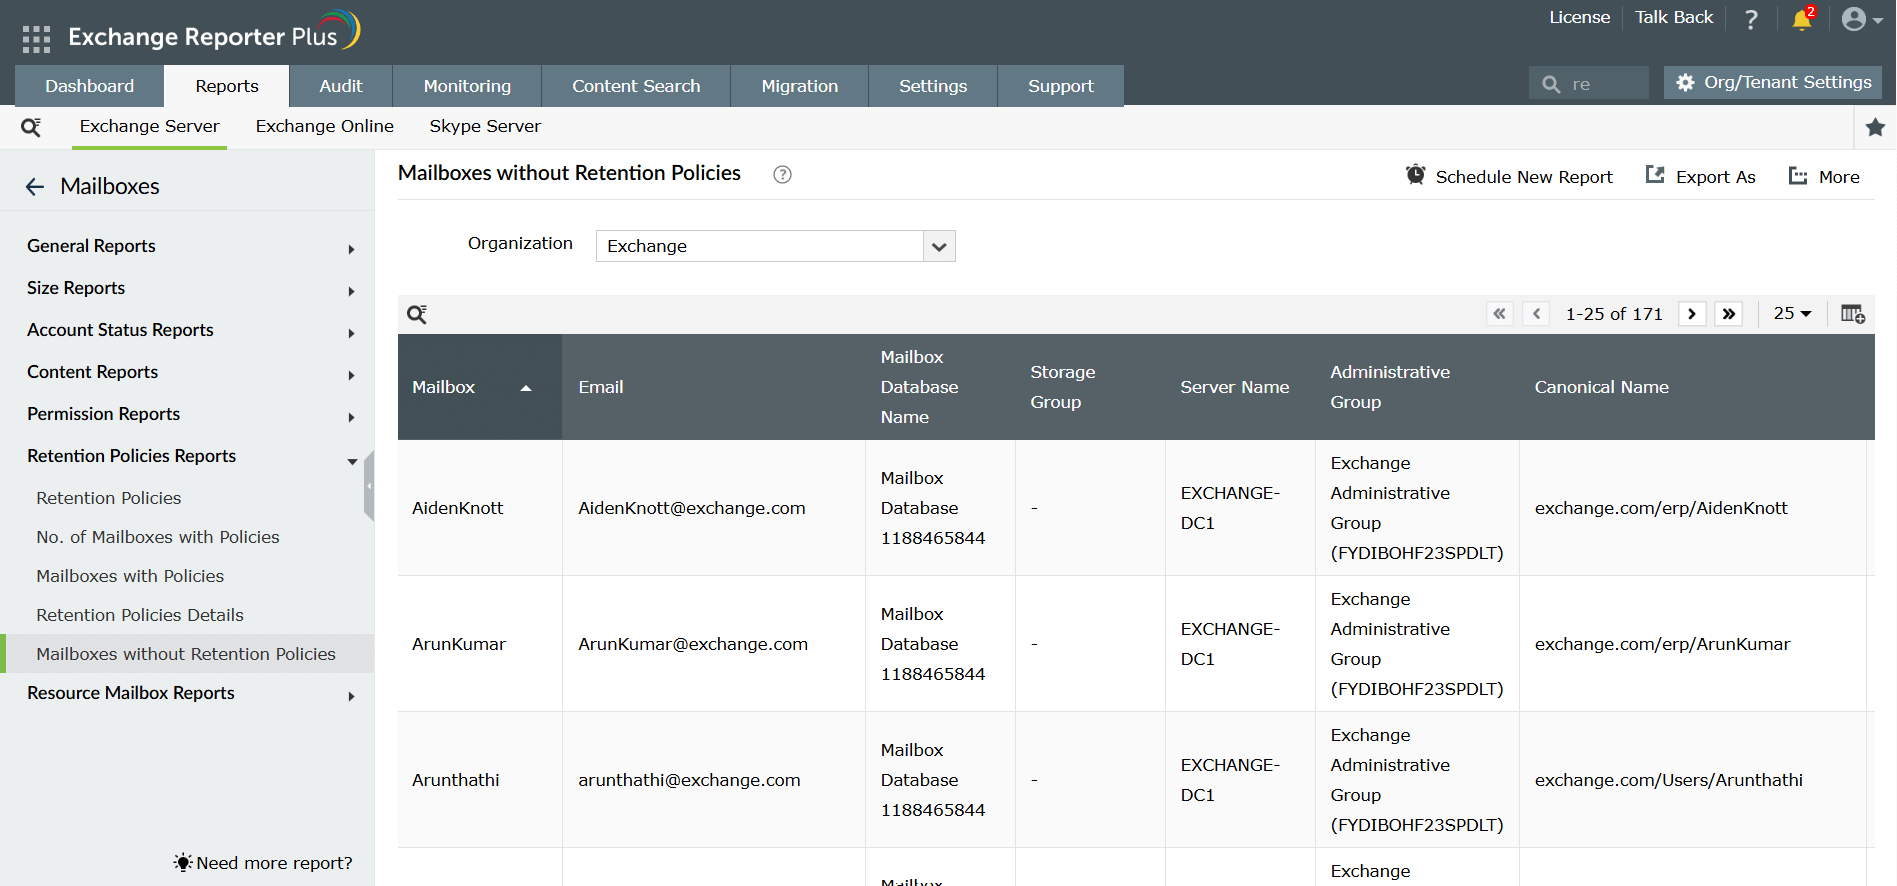Open add/remove columns icon
Screen dimensions: 1897x886
point(1852,314)
